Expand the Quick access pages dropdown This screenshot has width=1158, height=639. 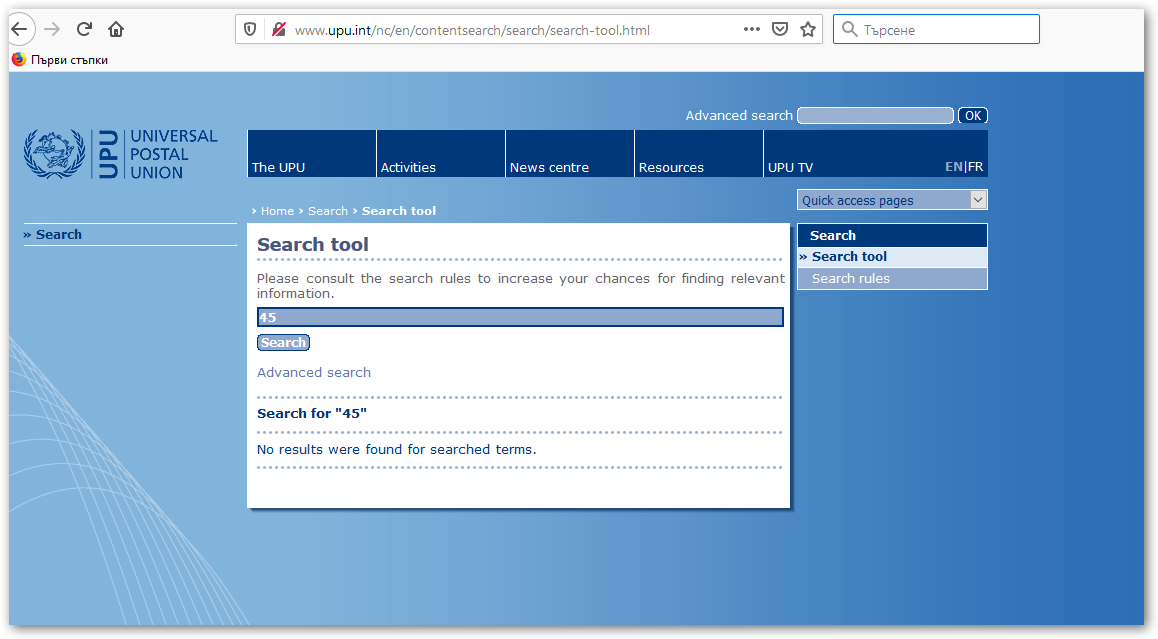[x=891, y=200]
